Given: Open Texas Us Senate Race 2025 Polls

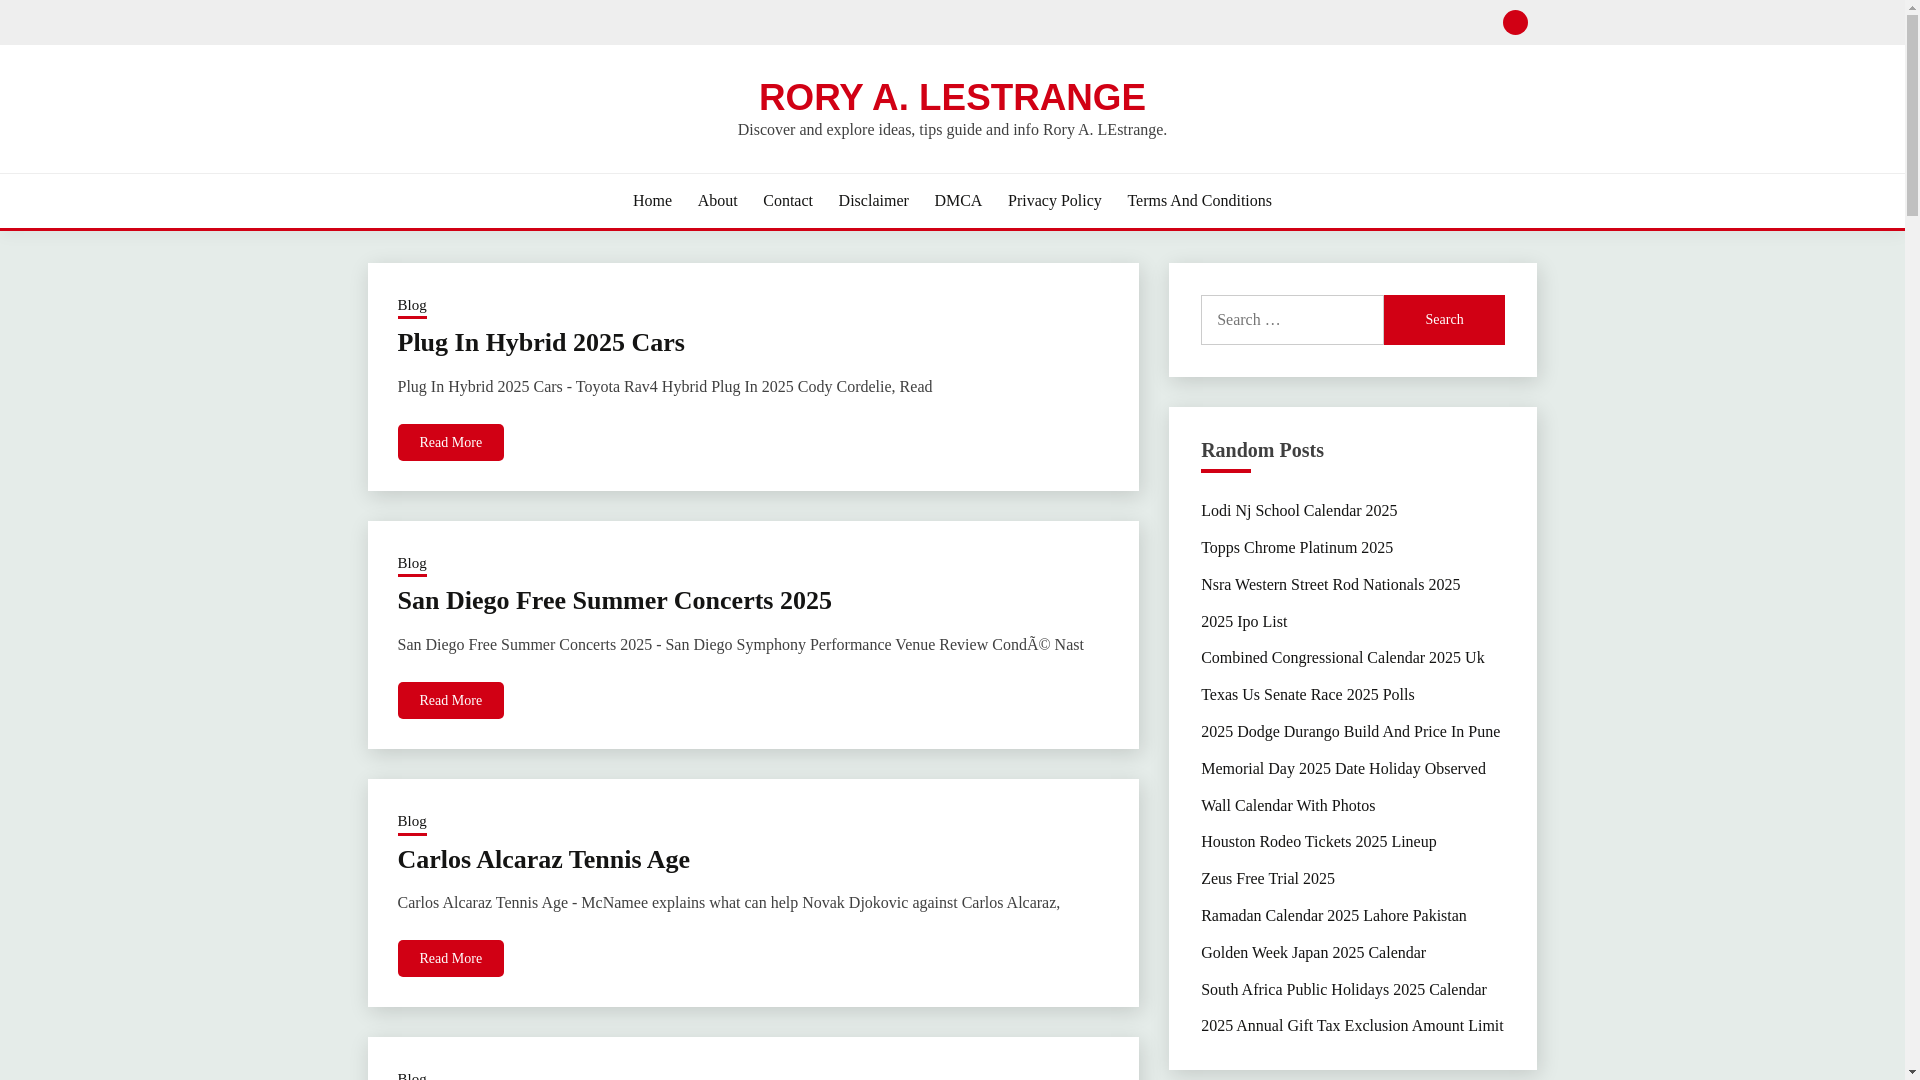Looking at the screenshot, I should point(1307,695).
